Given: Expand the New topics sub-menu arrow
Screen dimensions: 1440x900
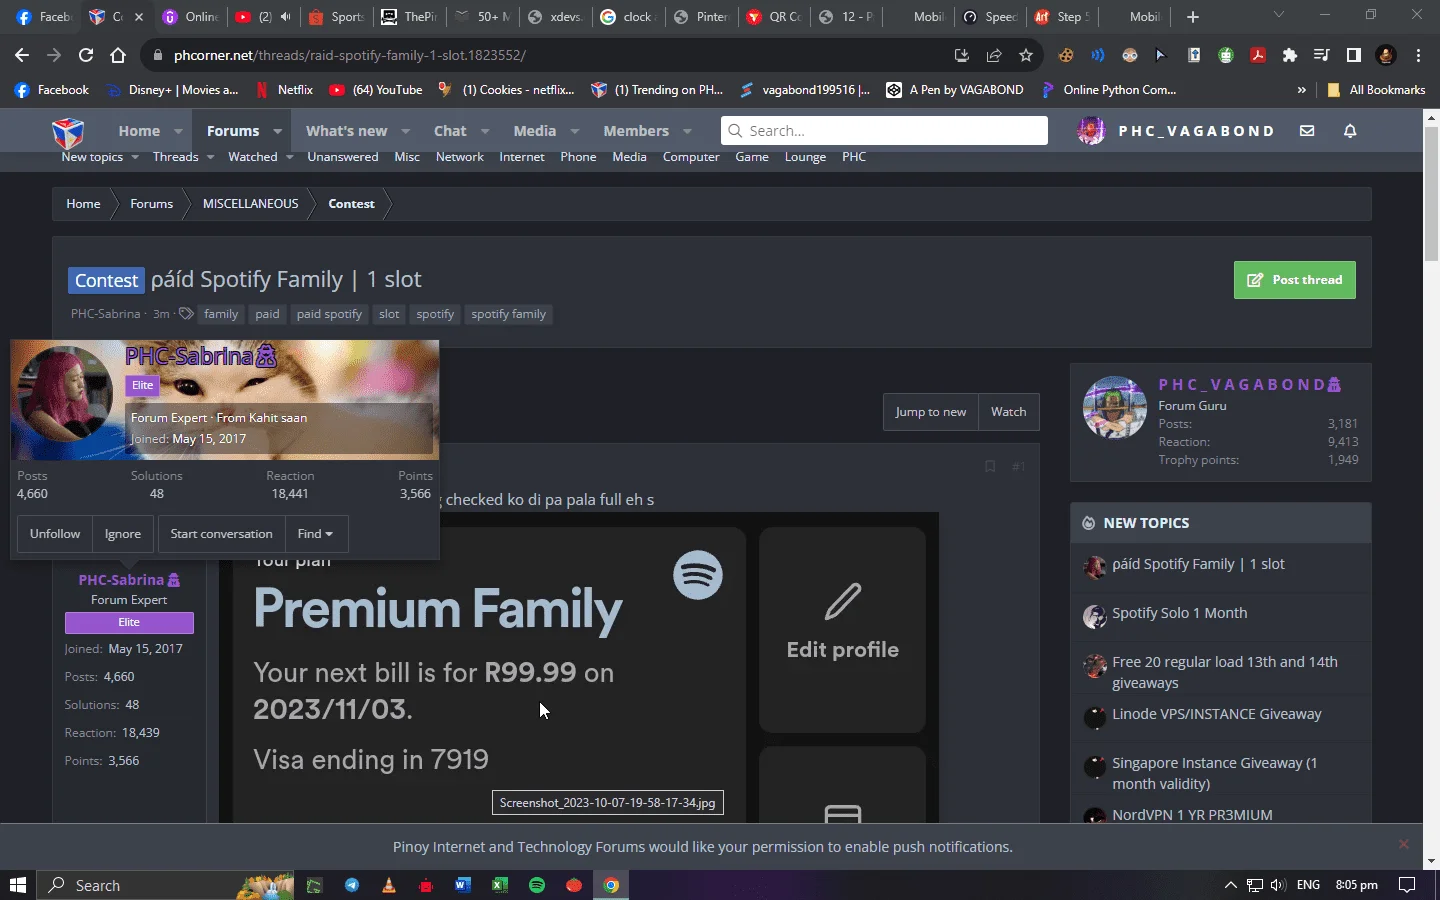Looking at the screenshot, I should pyautogui.click(x=135, y=157).
